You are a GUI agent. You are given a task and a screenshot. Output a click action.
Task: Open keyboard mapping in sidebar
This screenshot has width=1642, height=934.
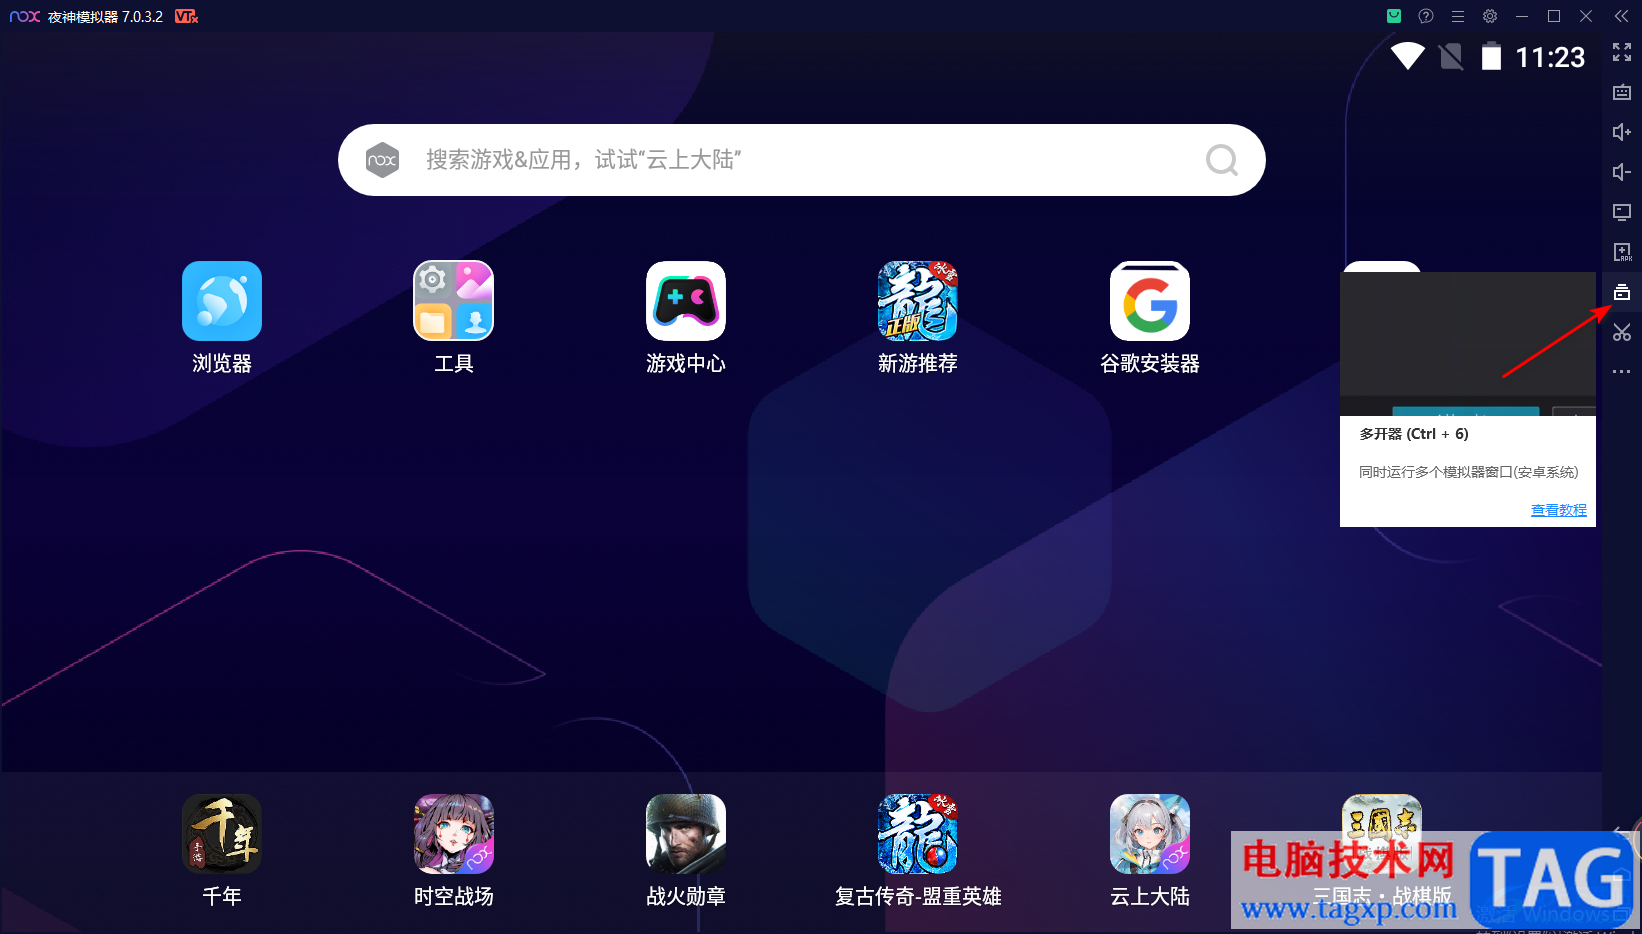tap(1622, 92)
